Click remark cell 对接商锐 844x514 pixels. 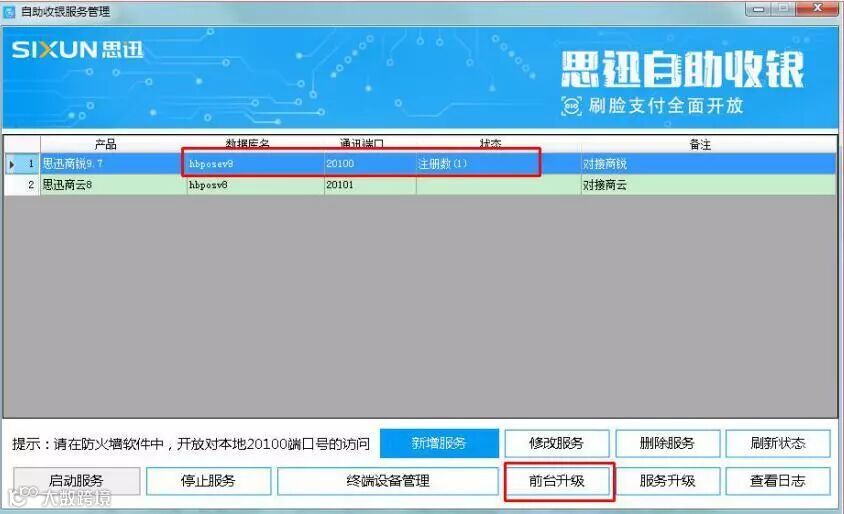[708, 164]
